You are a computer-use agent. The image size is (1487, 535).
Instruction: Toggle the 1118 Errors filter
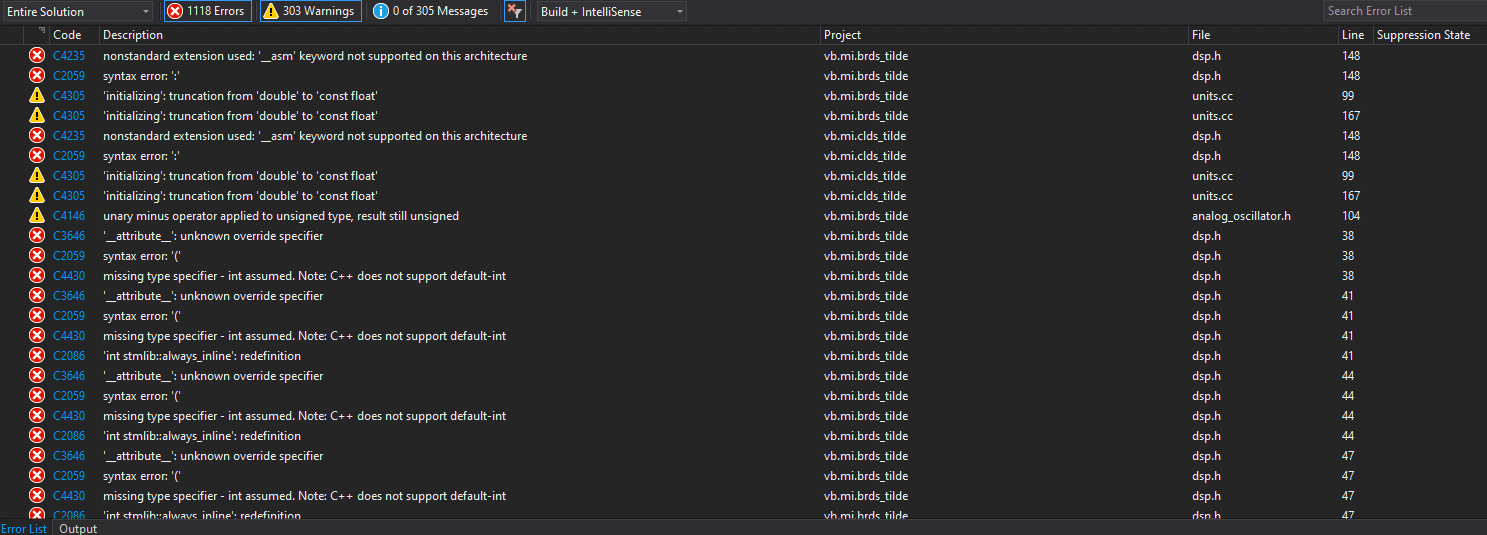207,11
